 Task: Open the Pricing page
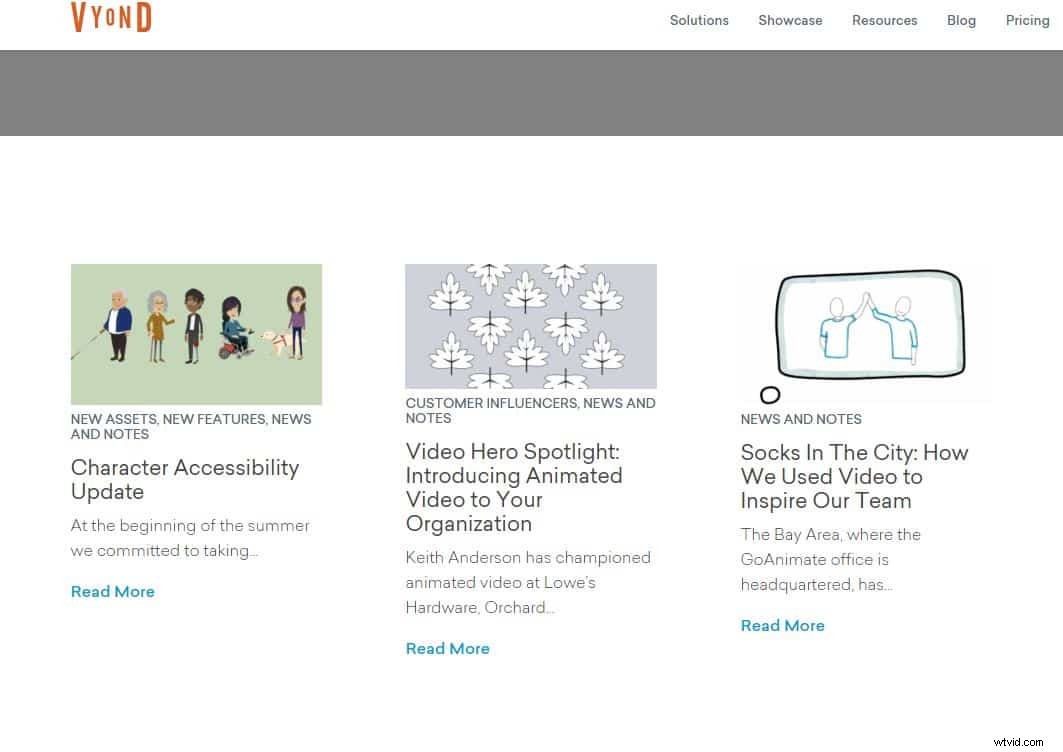pyautogui.click(x=1027, y=20)
